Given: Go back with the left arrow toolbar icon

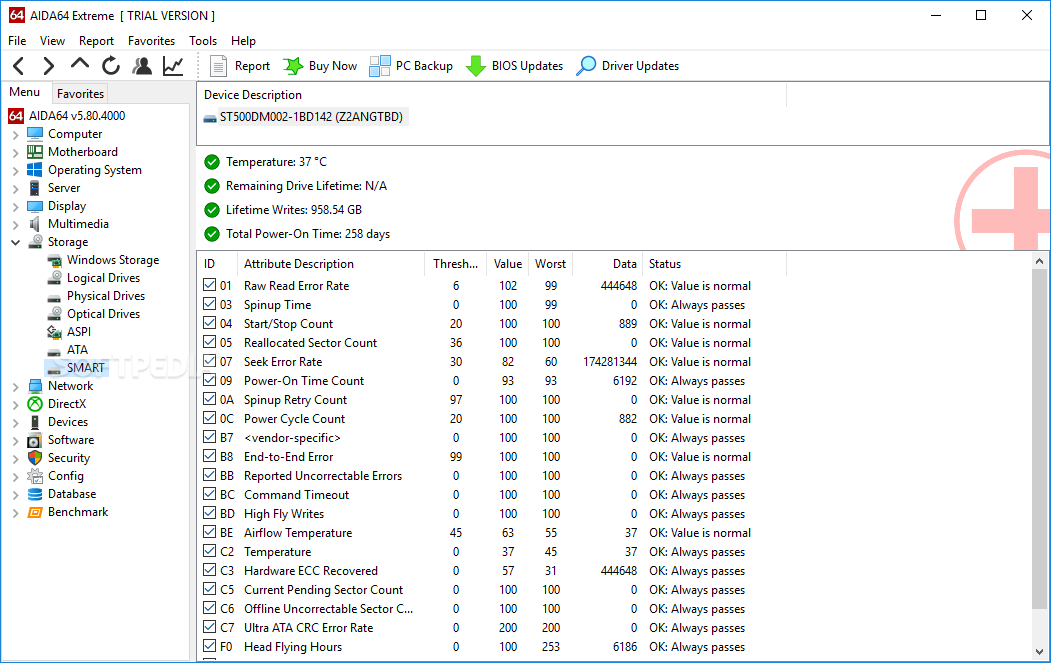Looking at the screenshot, I should pos(19,66).
